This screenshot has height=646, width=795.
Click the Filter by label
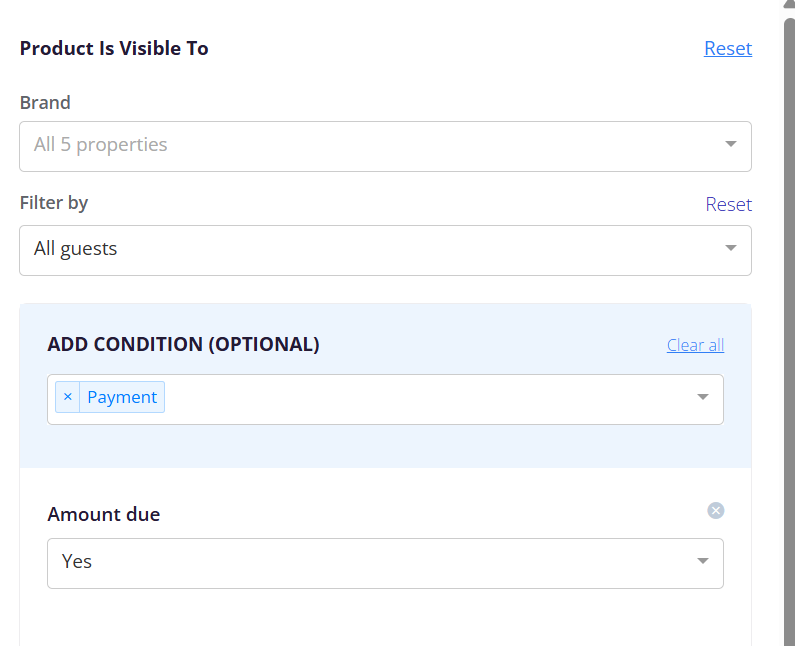coord(54,203)
